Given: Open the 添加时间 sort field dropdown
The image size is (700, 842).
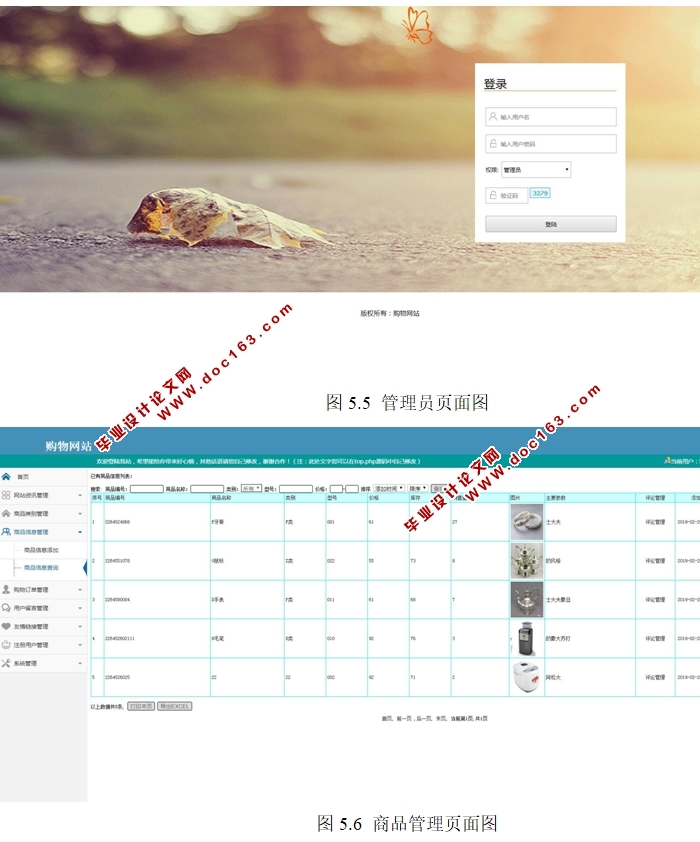Looking at the screenshot, I should [x=389, y=489].
